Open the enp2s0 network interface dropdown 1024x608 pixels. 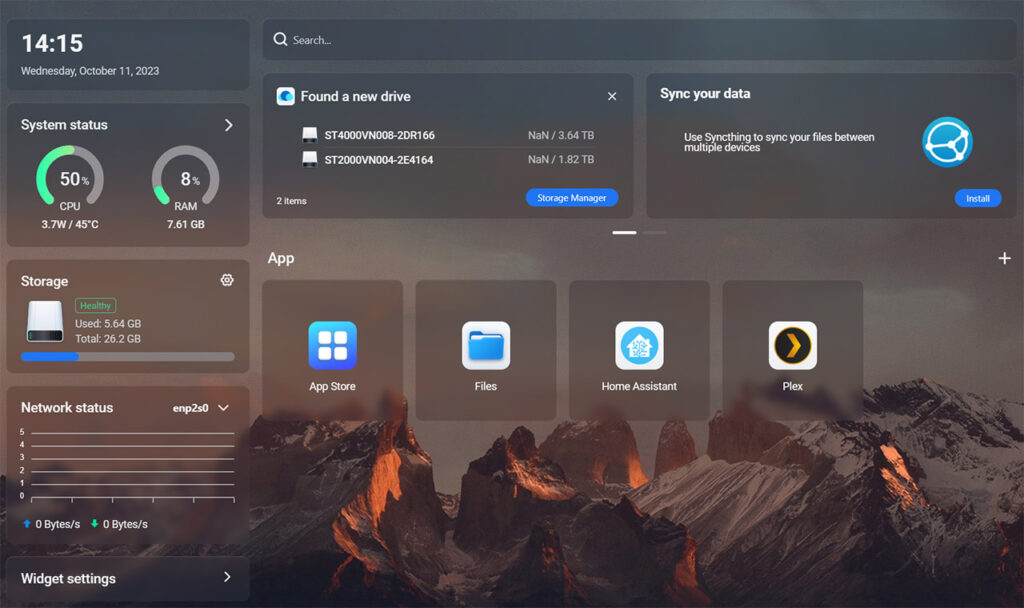[223, 408]
